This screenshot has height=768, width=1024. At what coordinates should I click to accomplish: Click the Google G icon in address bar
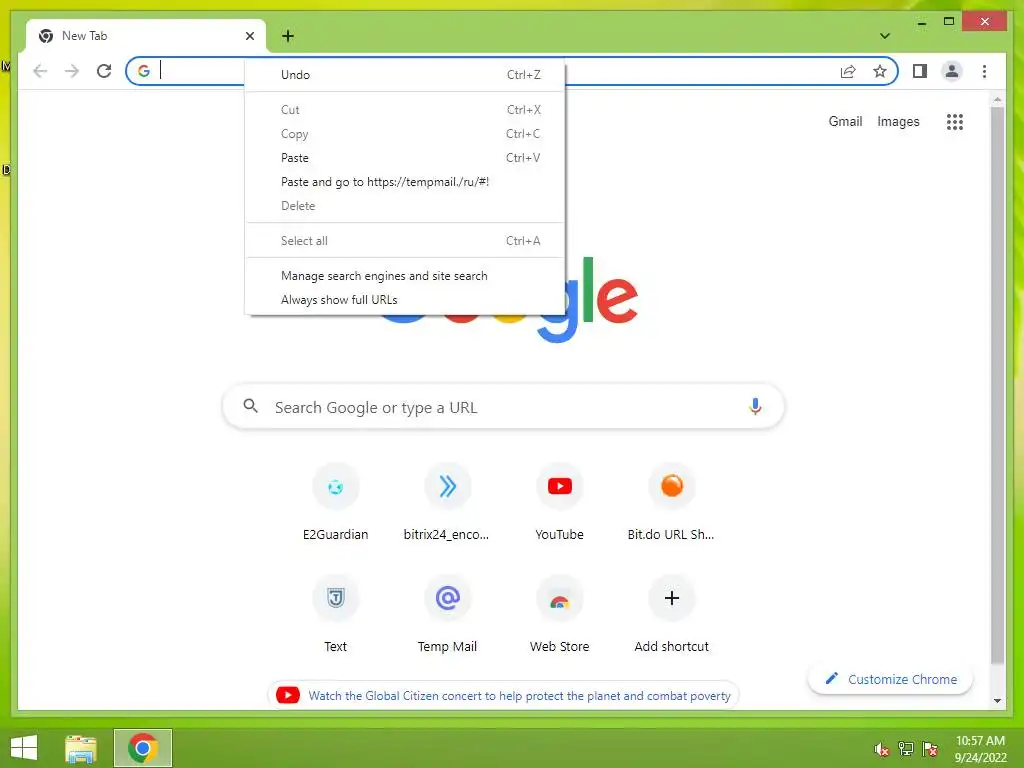144,71
